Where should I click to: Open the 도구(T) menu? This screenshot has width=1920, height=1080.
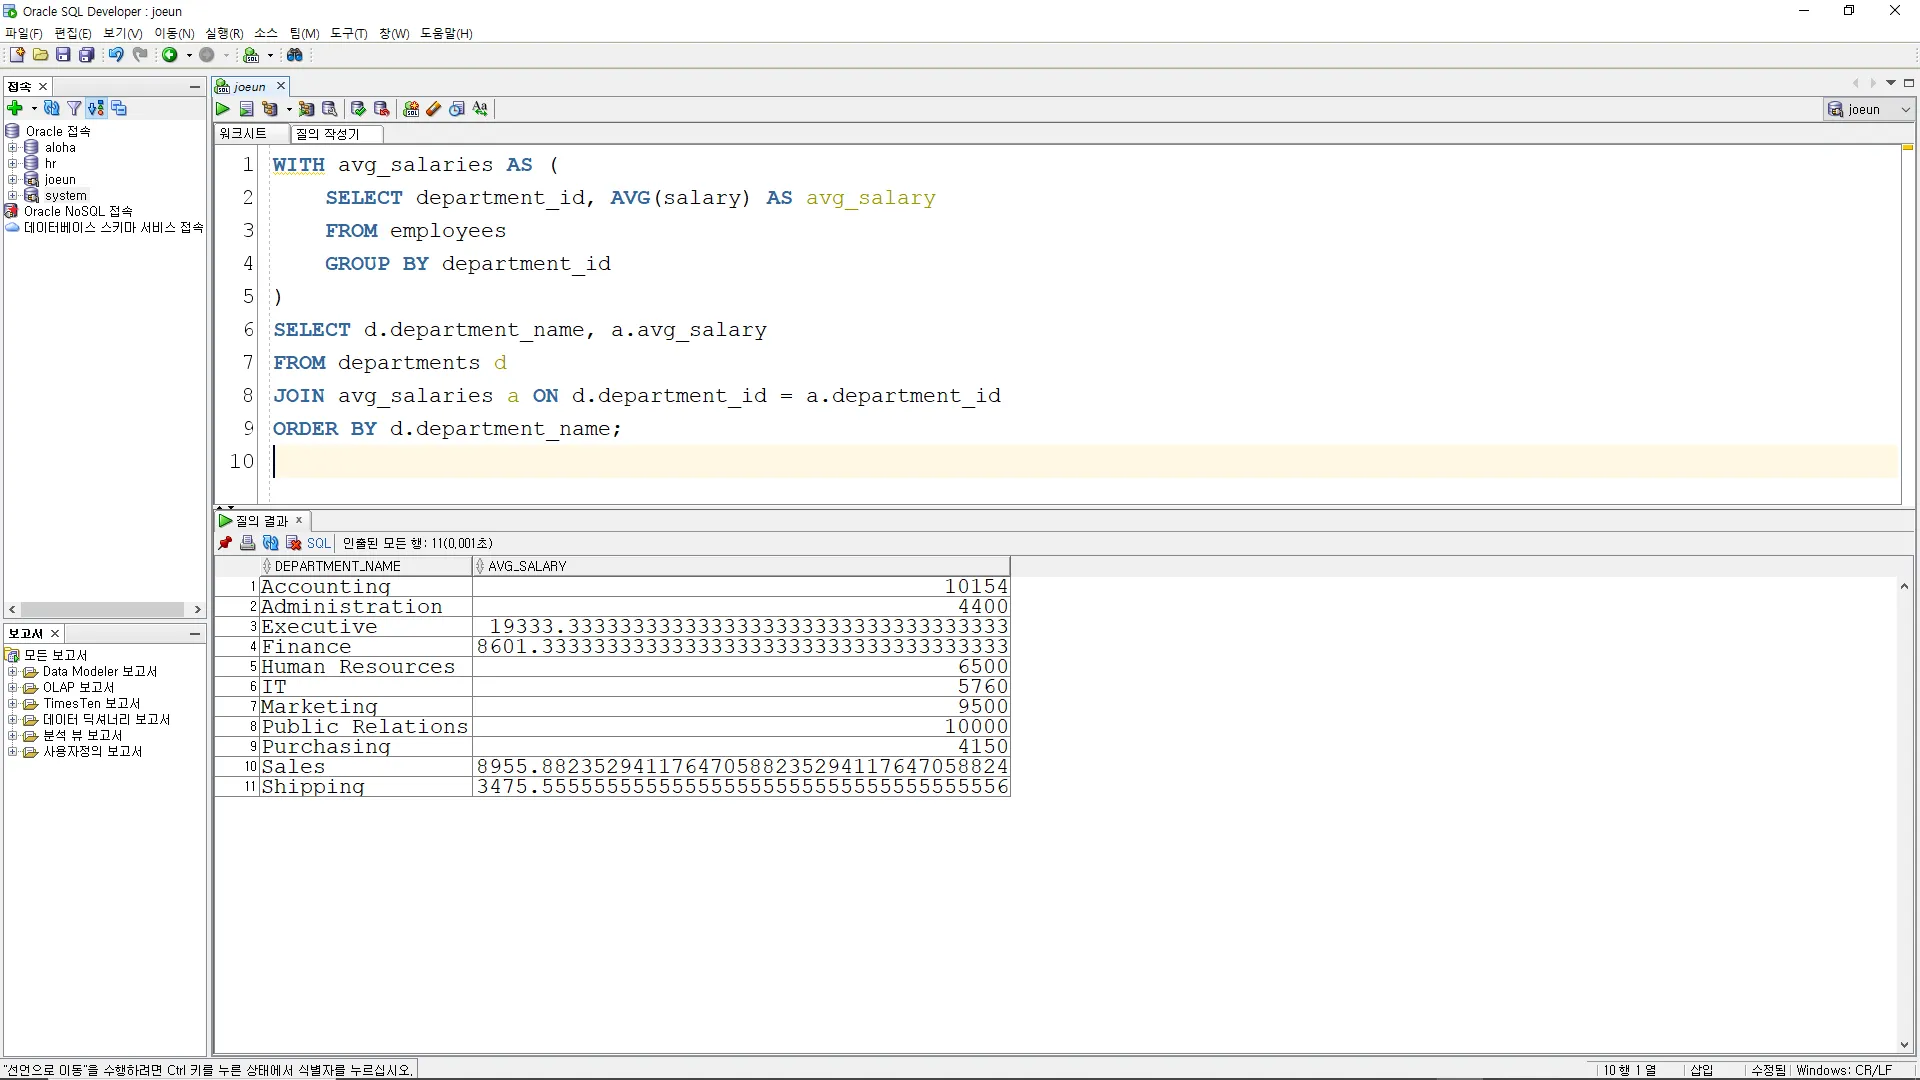348,33
